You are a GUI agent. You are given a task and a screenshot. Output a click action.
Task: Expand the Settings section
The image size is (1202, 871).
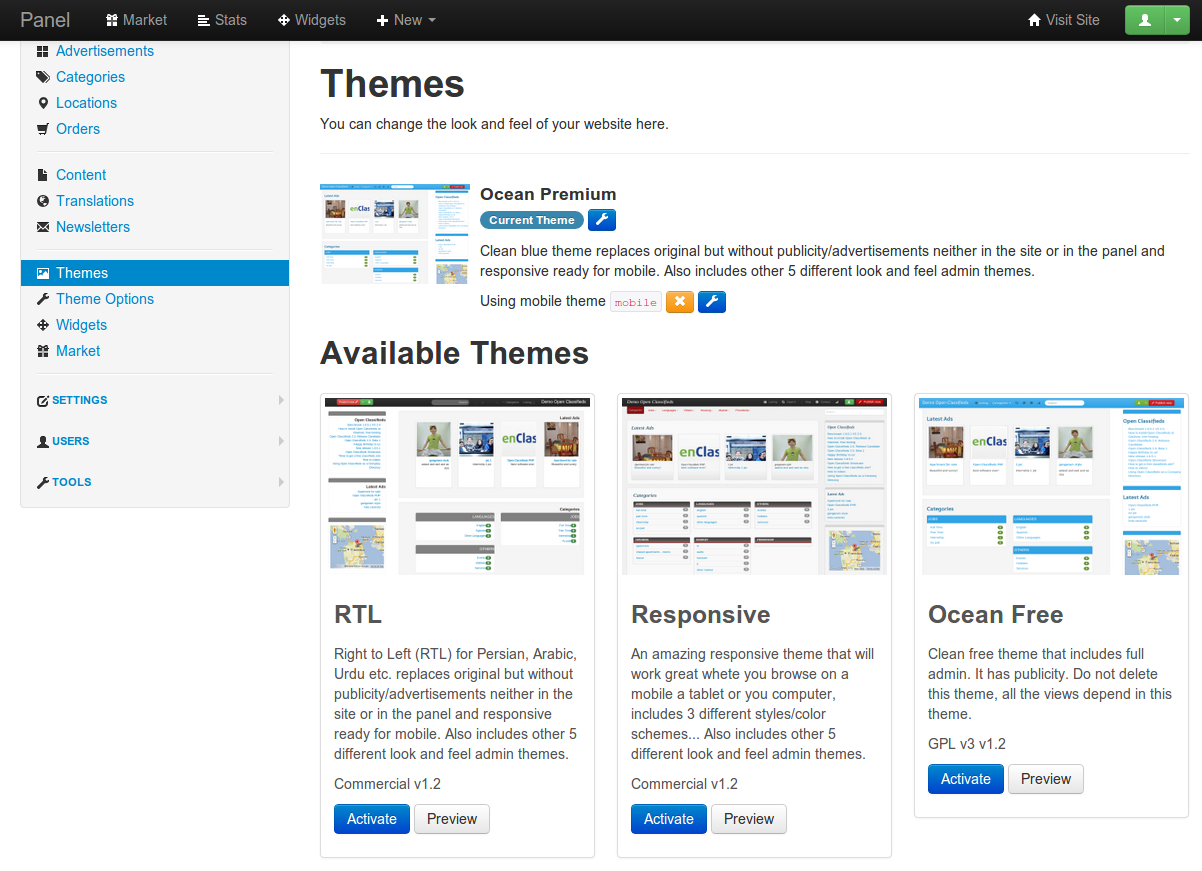(80, 400)
